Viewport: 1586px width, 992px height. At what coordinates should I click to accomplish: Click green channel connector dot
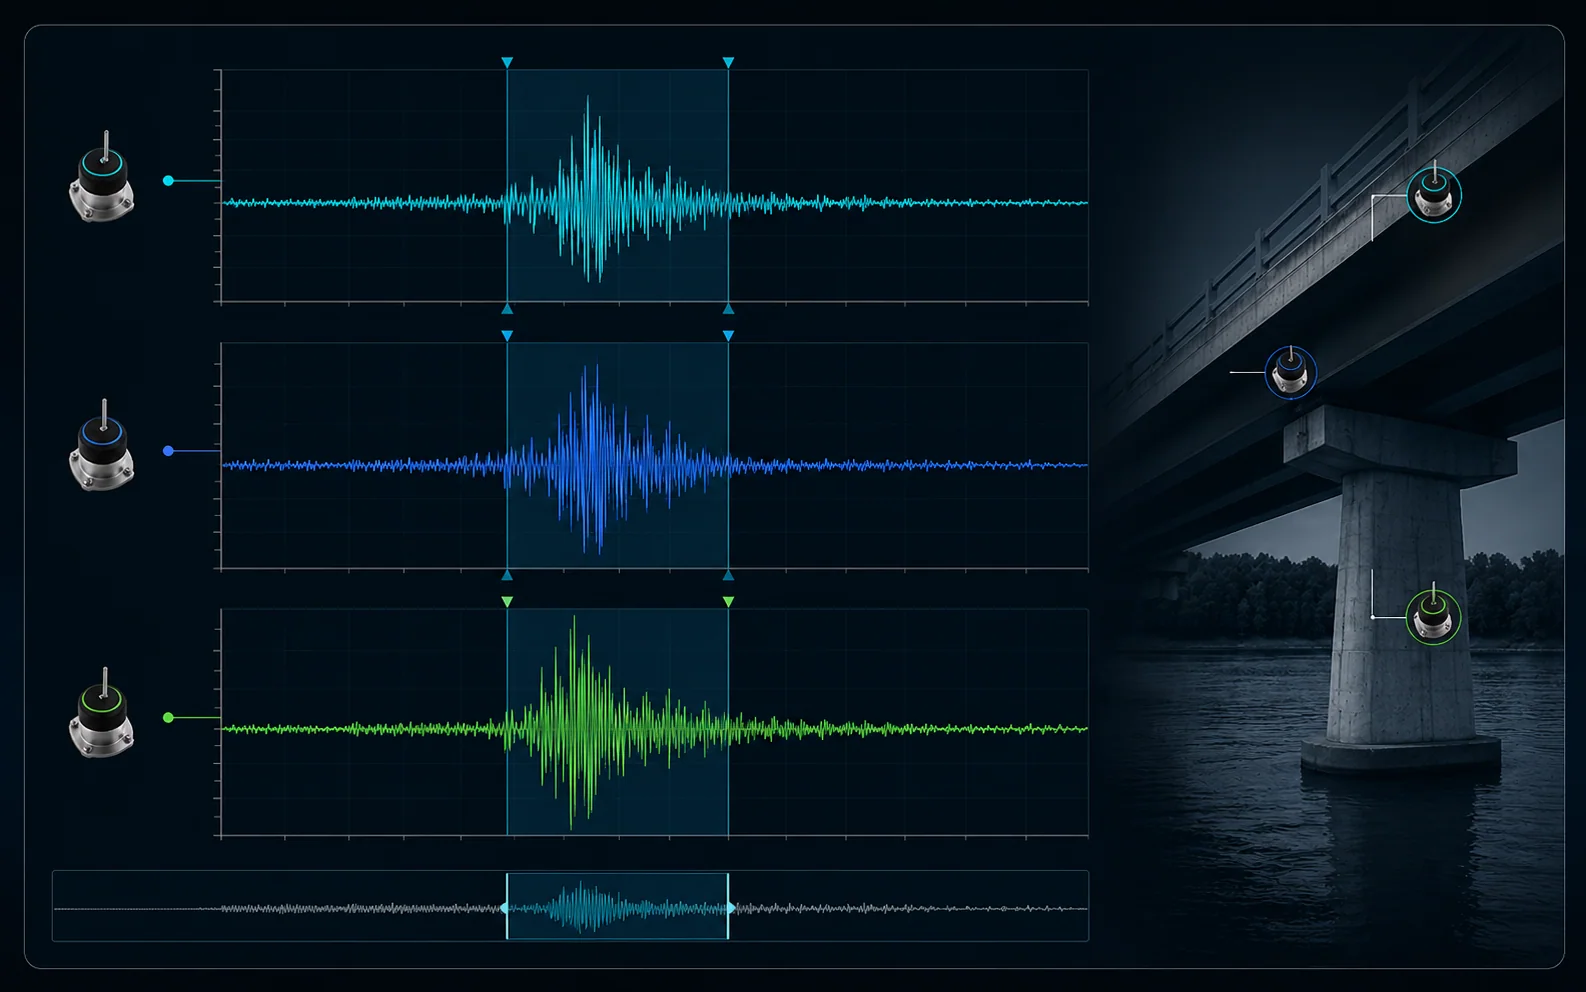tap(168, 718)
